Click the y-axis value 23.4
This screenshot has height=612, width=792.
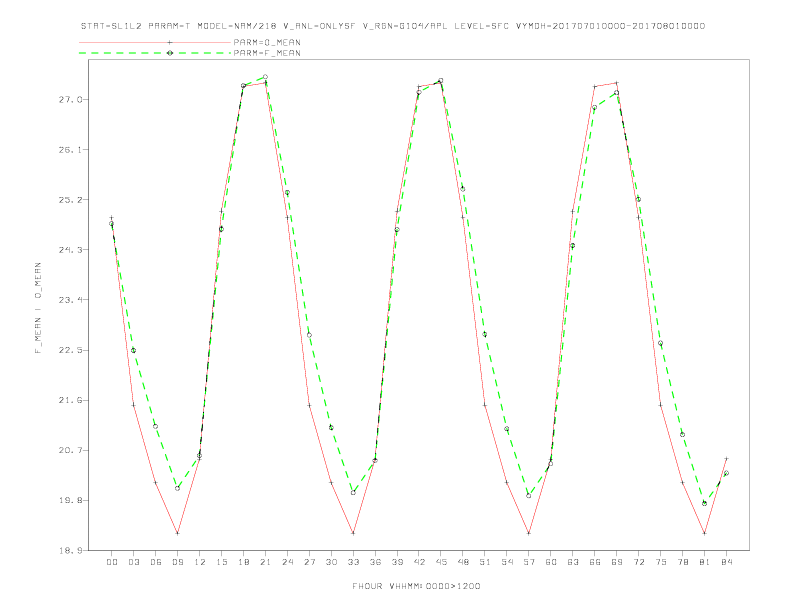pos(70,300)
